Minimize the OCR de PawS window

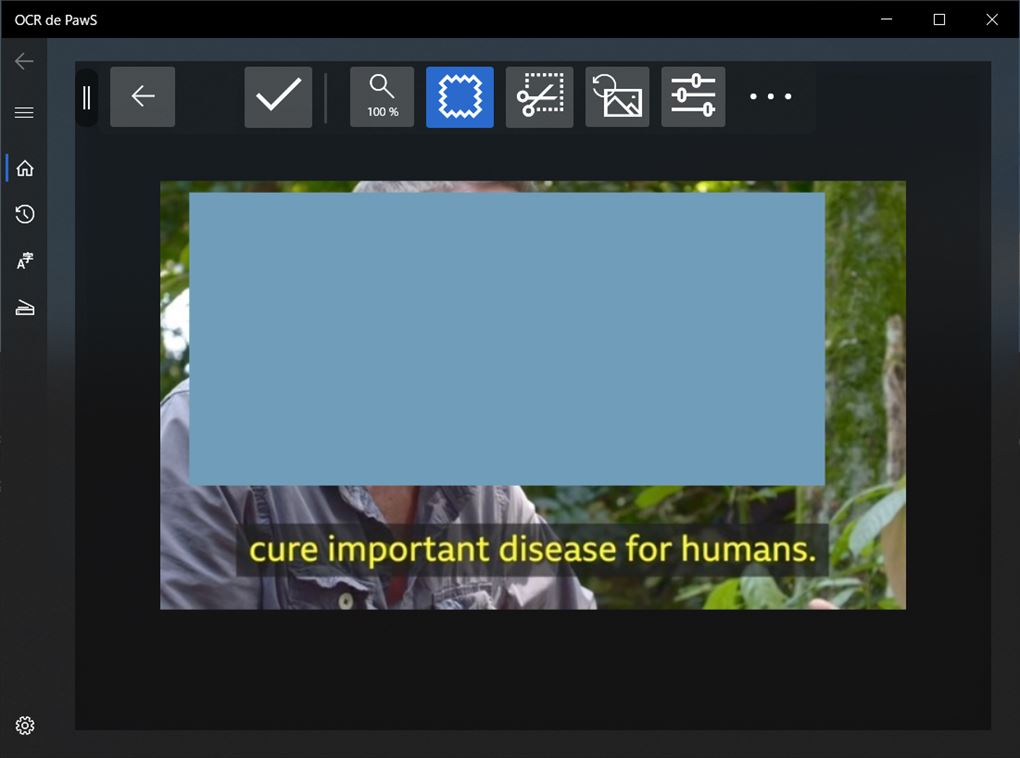pyautogui.click(x=886, y=19)
